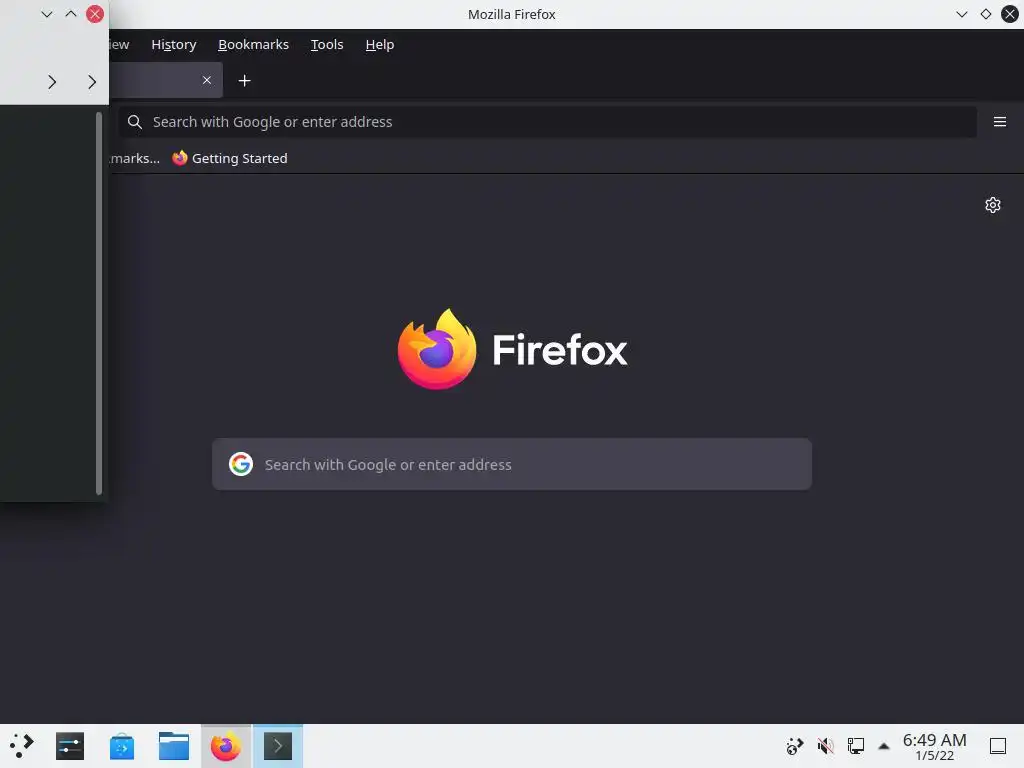The height and width of the screenshot is (768, 1024).
Task: Focus the center page search field
Action: [512, 464]
